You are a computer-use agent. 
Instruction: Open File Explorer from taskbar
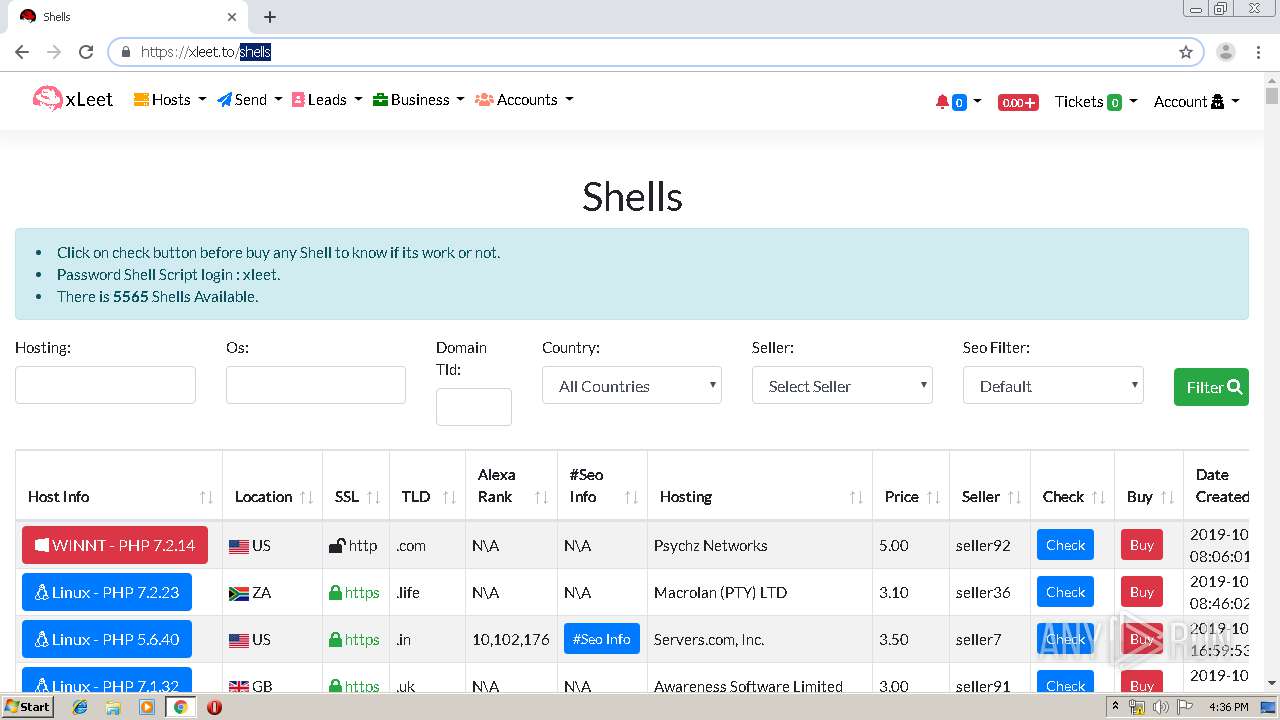113,707
